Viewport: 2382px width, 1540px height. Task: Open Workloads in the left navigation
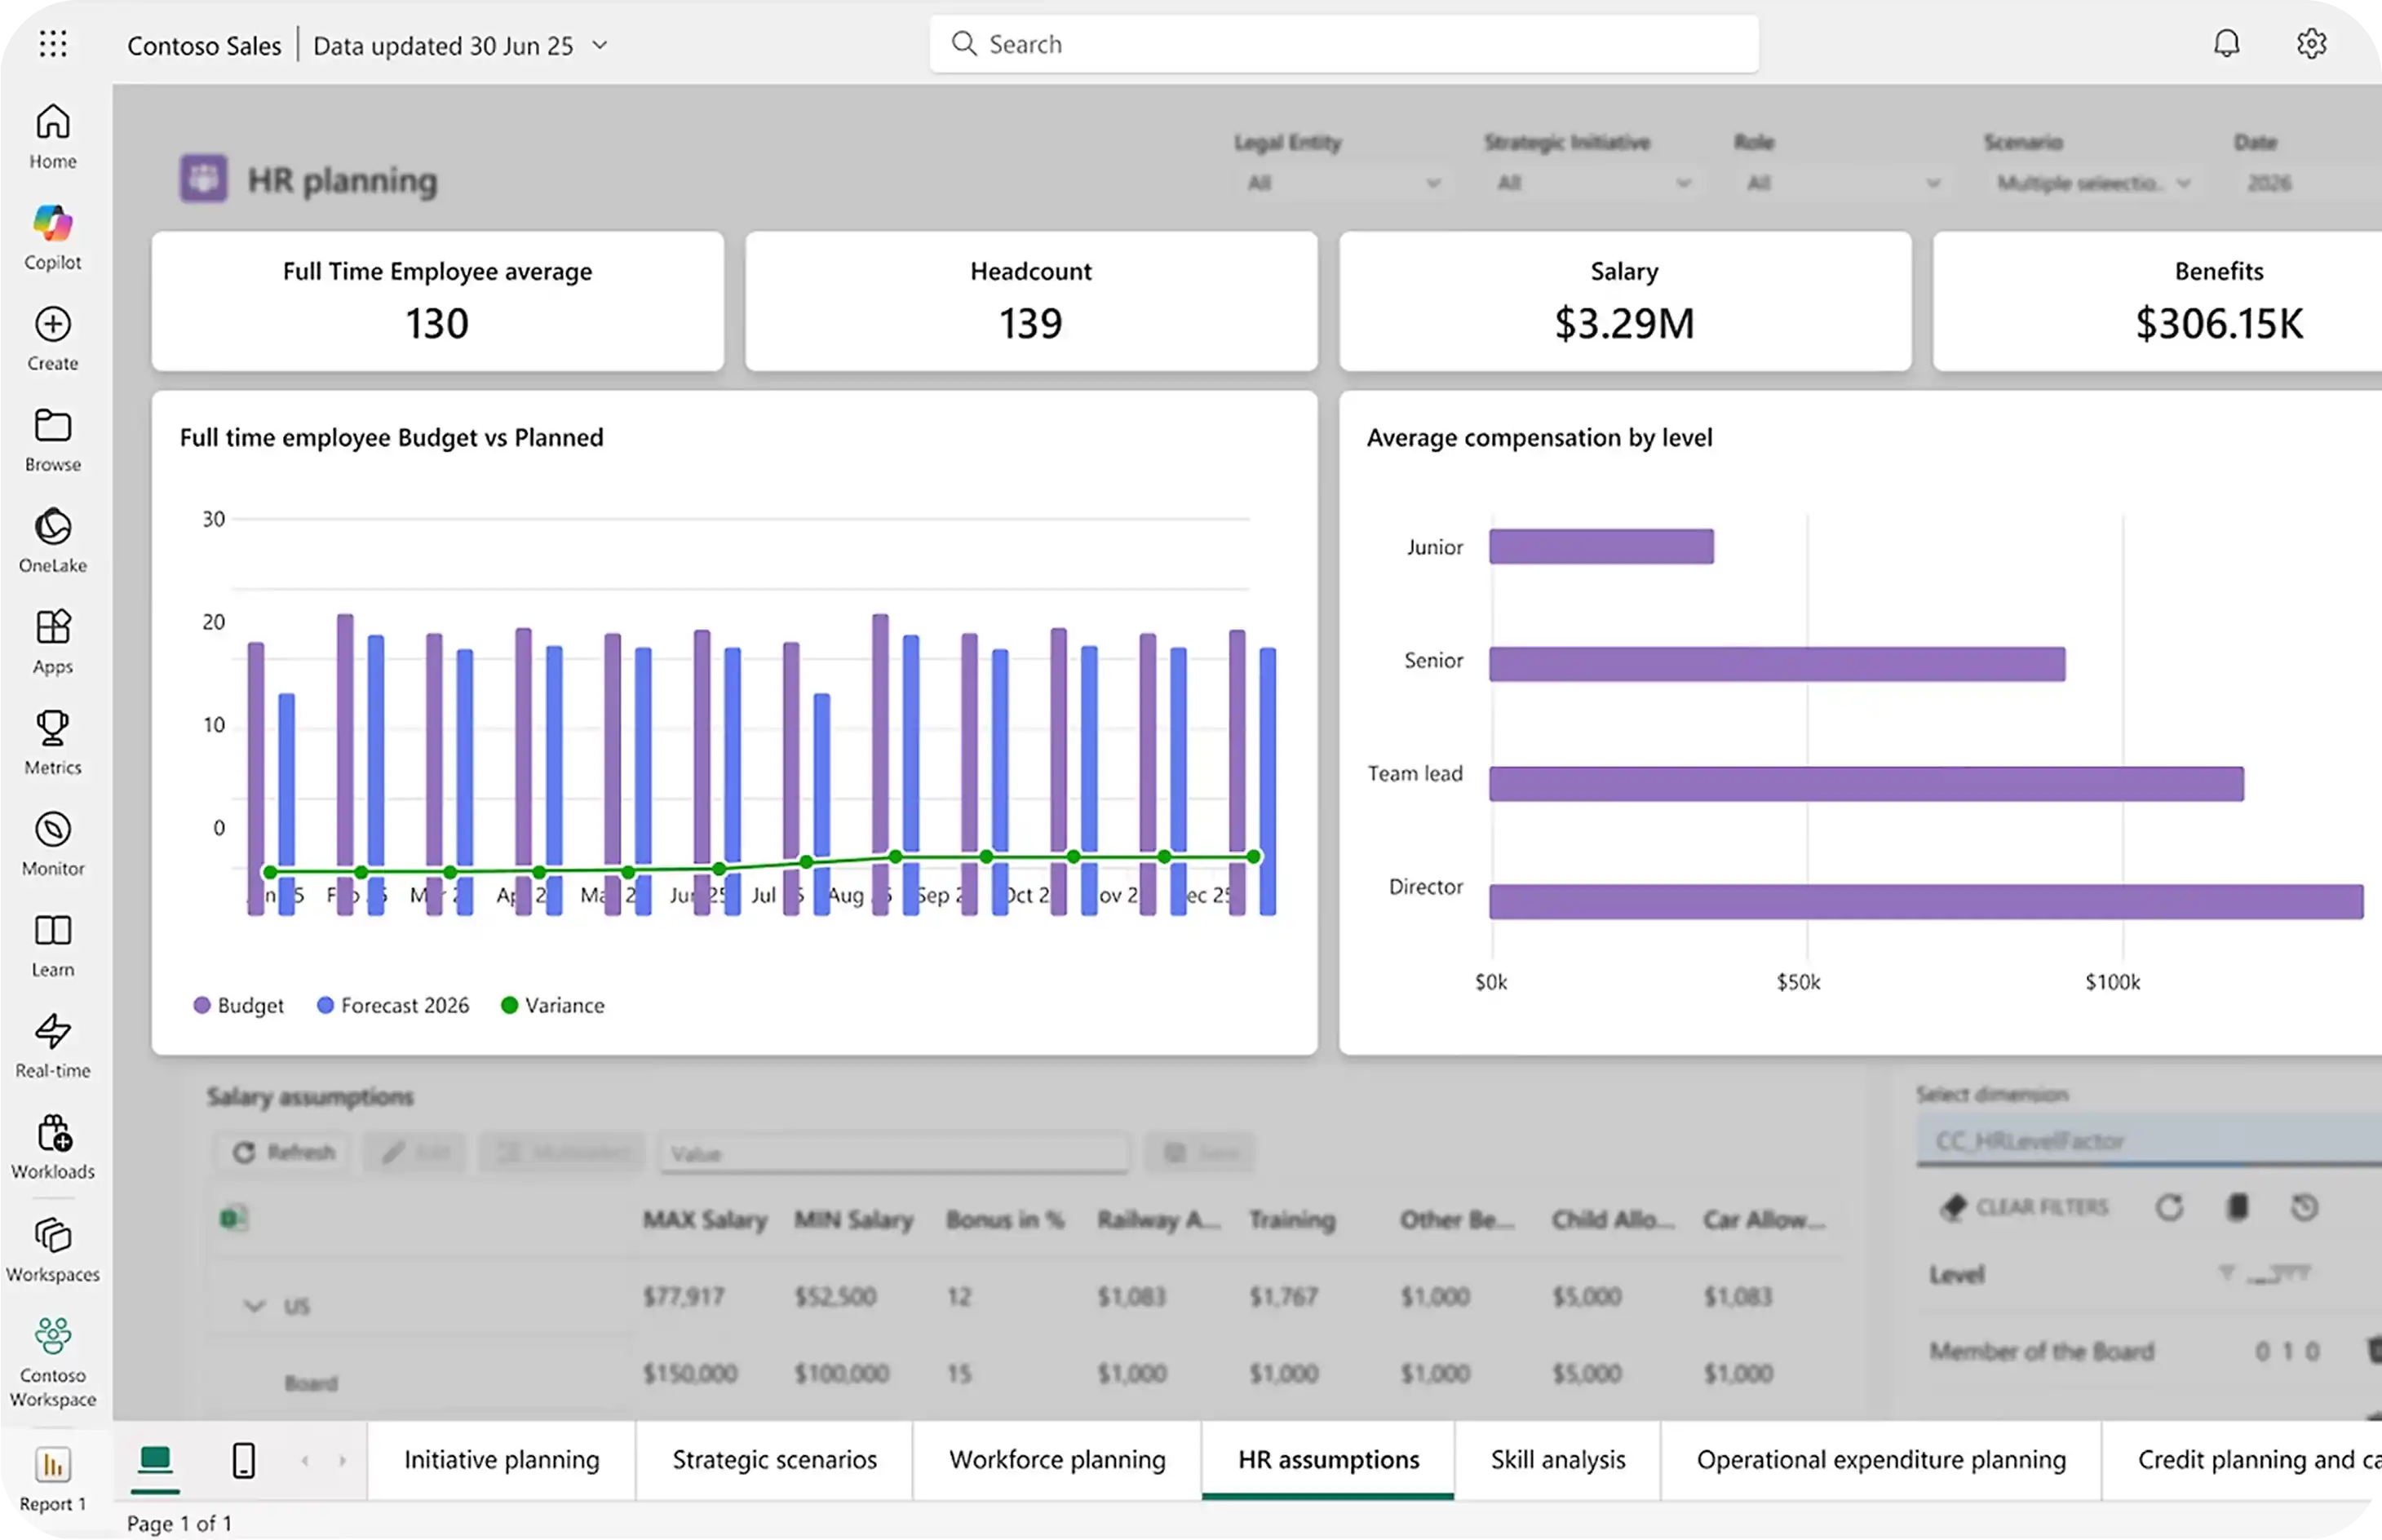53,1135
